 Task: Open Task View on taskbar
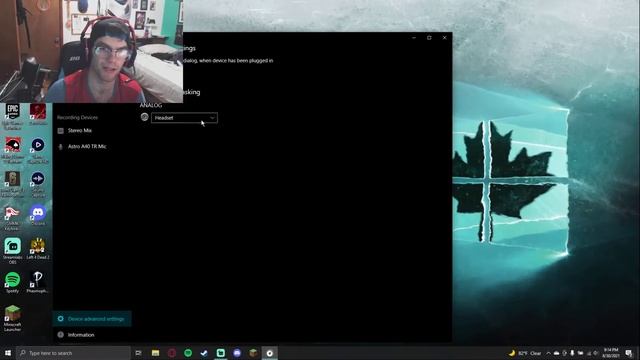138,353
